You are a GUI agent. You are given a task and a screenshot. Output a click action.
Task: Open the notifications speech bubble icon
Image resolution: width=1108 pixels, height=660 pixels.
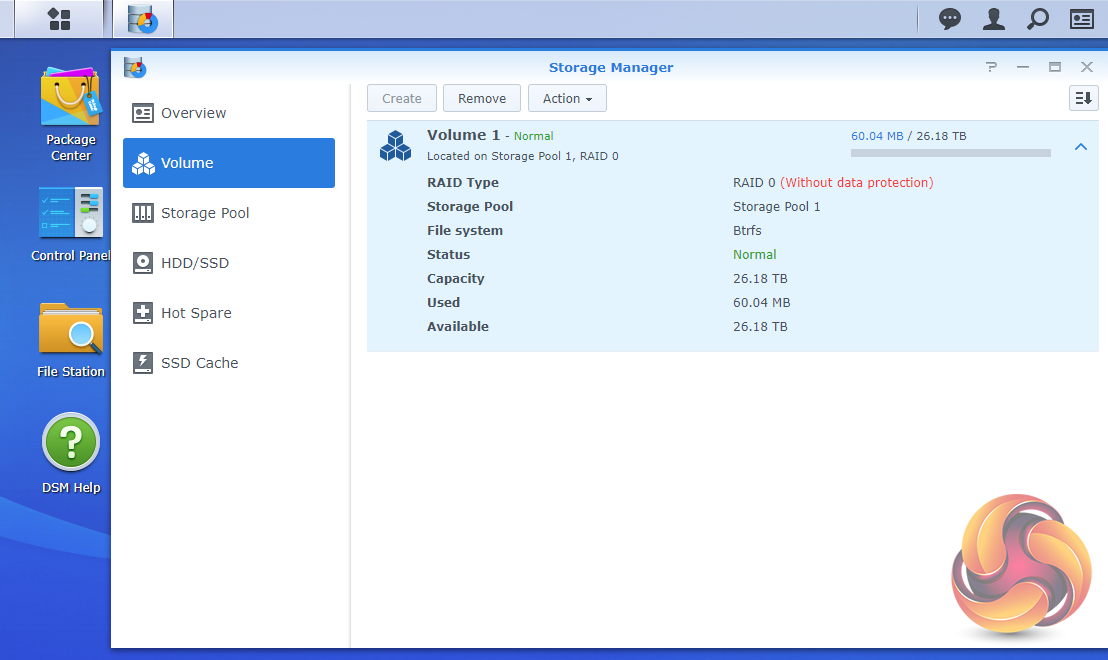[x=949, y=19]
